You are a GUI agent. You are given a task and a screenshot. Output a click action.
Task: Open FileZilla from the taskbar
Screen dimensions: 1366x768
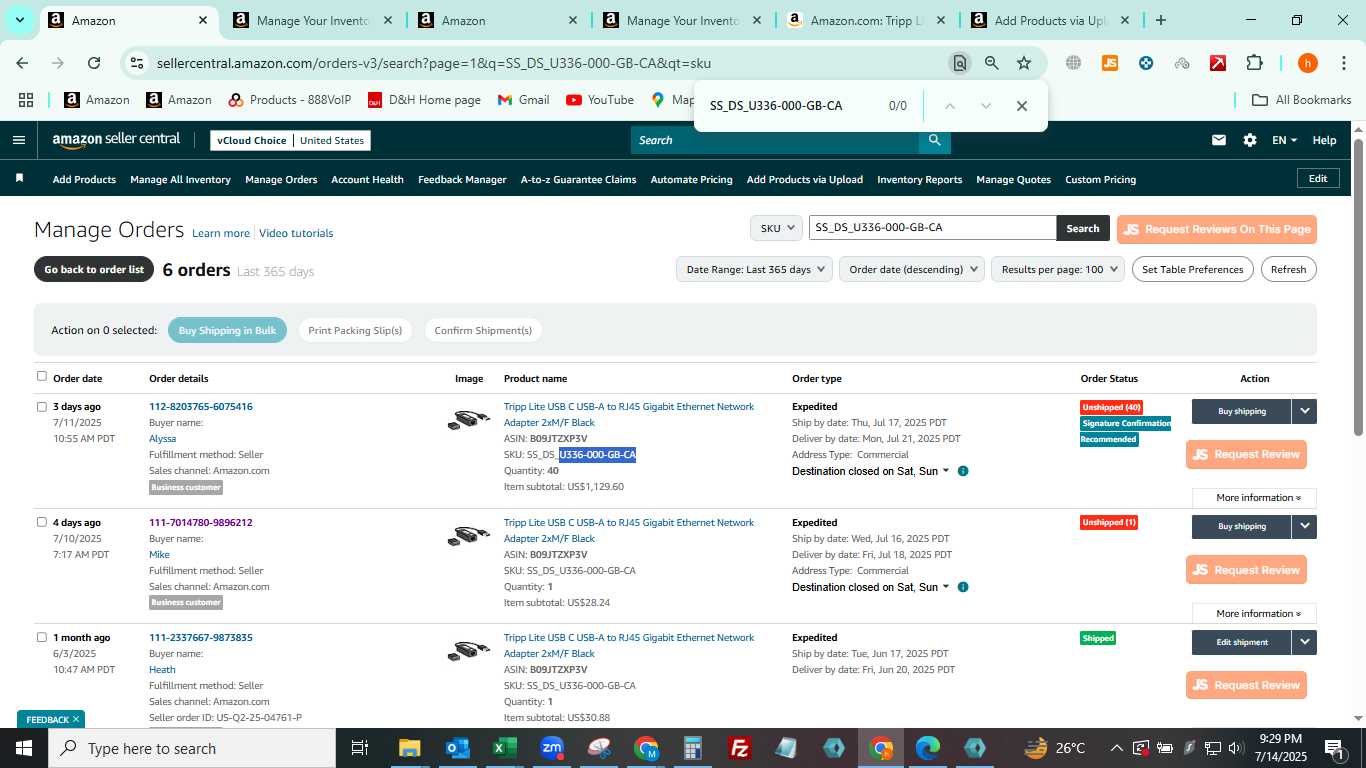click(x=740, y=748)
